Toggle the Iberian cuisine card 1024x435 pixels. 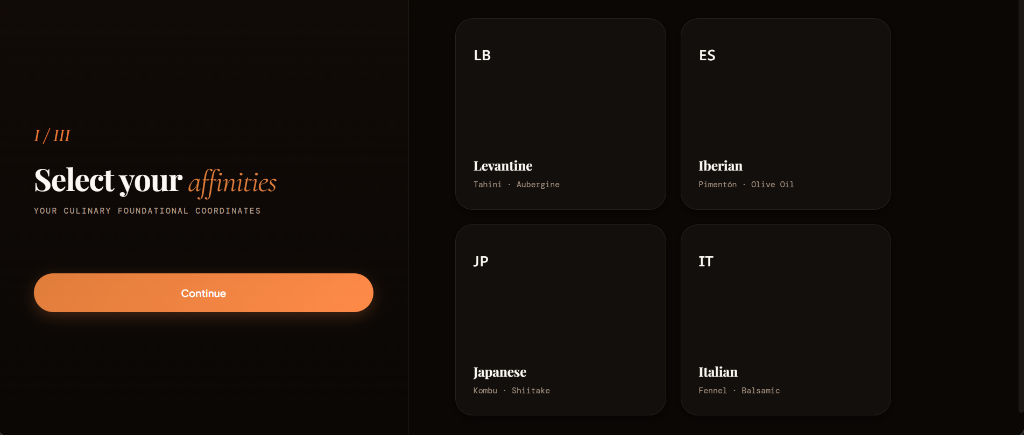coord(786,114)
